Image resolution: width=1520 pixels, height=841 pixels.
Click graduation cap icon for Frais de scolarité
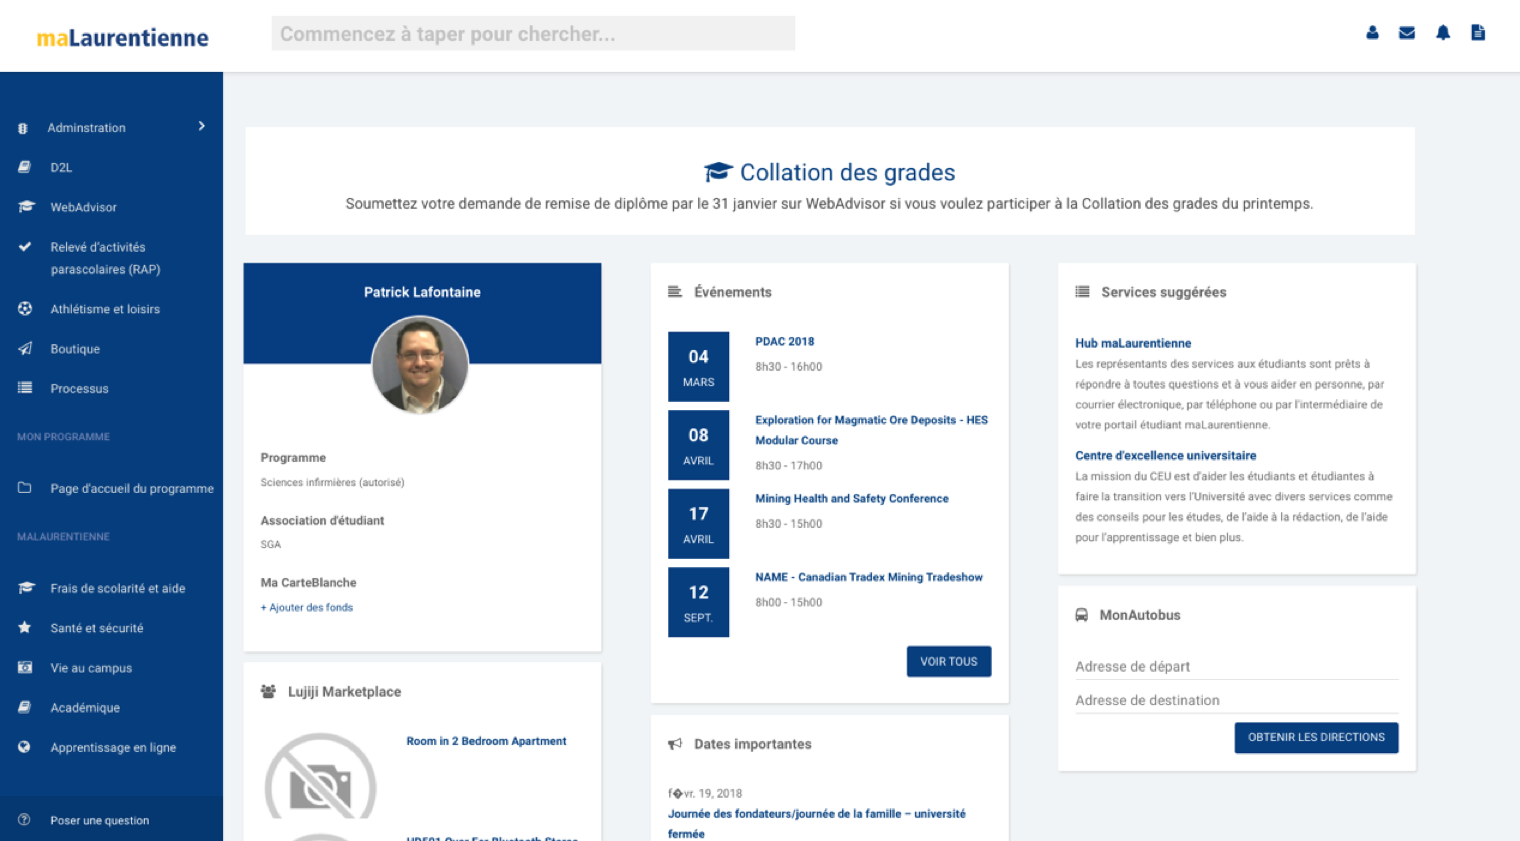point(26,588)
